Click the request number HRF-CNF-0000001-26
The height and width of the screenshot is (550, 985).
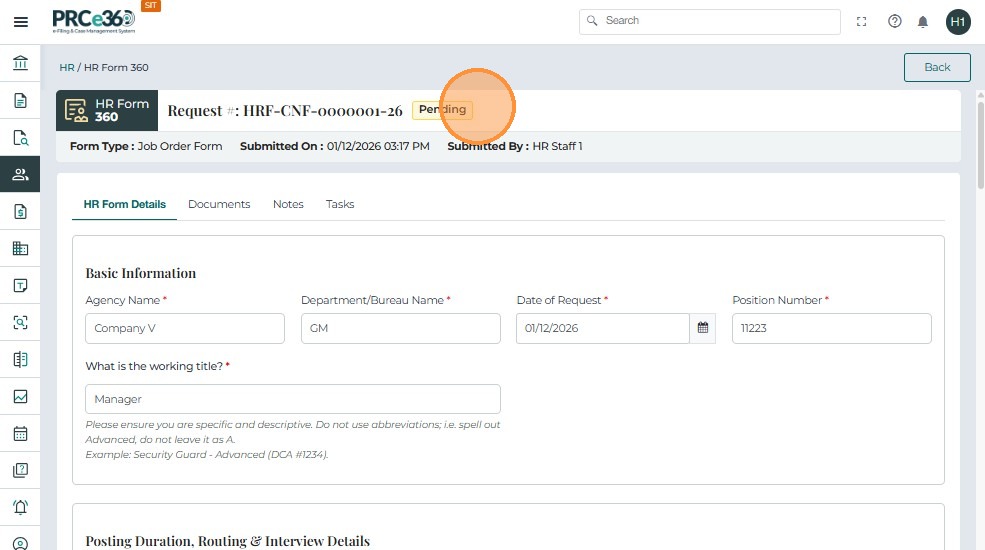(322, 111)
